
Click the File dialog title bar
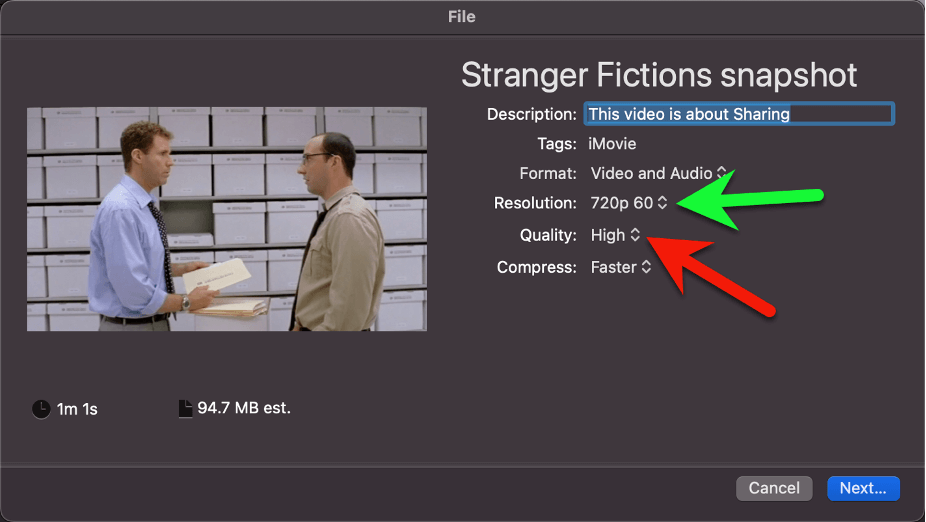(462, 17)
